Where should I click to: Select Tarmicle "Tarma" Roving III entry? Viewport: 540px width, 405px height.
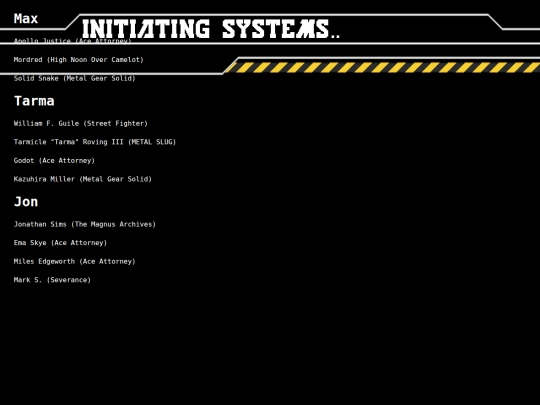pyautogui.click(x=95, y=142)
